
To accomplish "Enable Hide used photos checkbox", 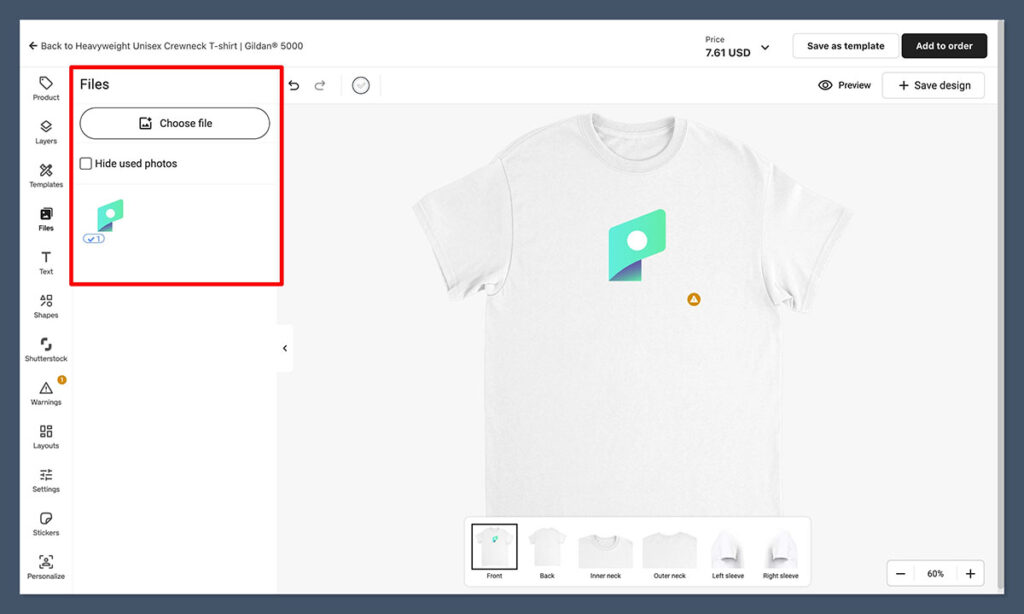I will 86,164.
